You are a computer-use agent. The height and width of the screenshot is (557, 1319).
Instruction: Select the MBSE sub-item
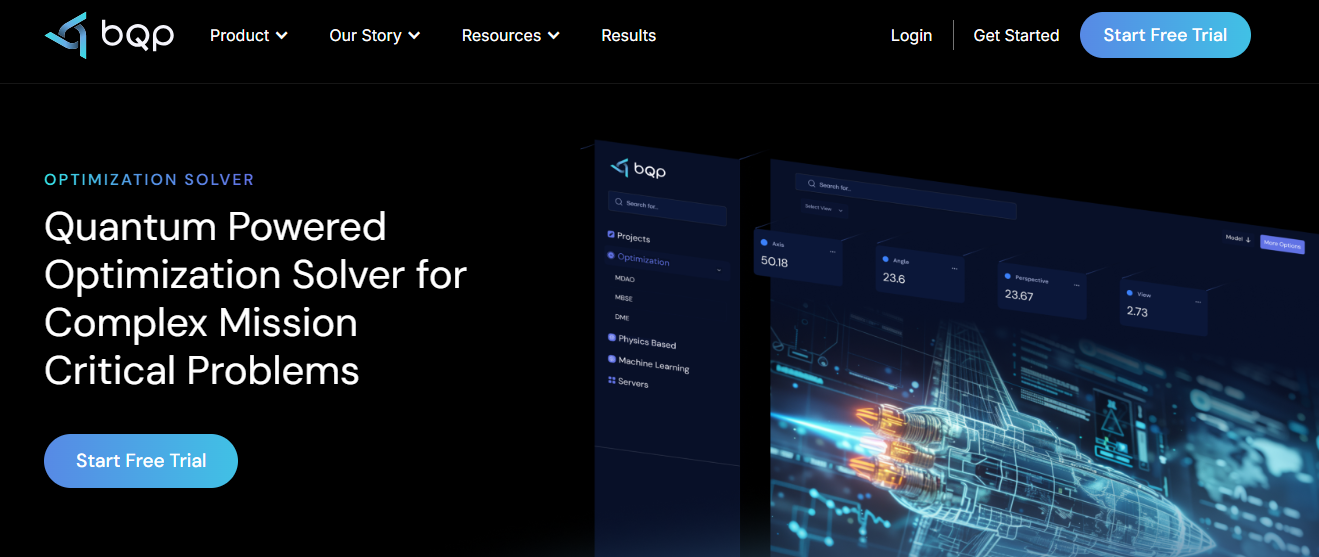tap(624, 298)
